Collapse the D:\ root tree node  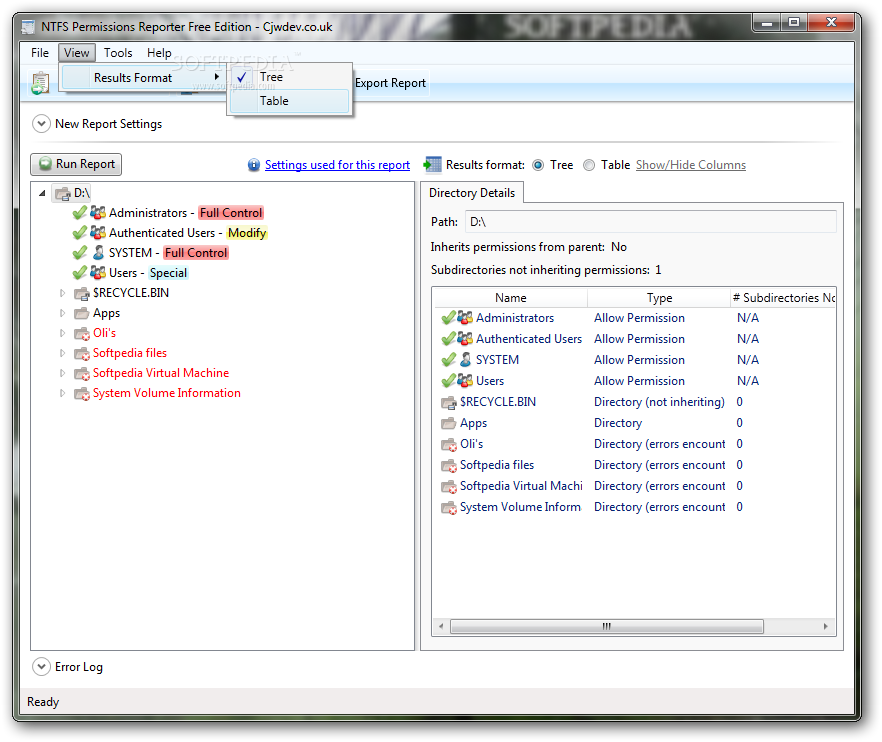click(42, 193)
